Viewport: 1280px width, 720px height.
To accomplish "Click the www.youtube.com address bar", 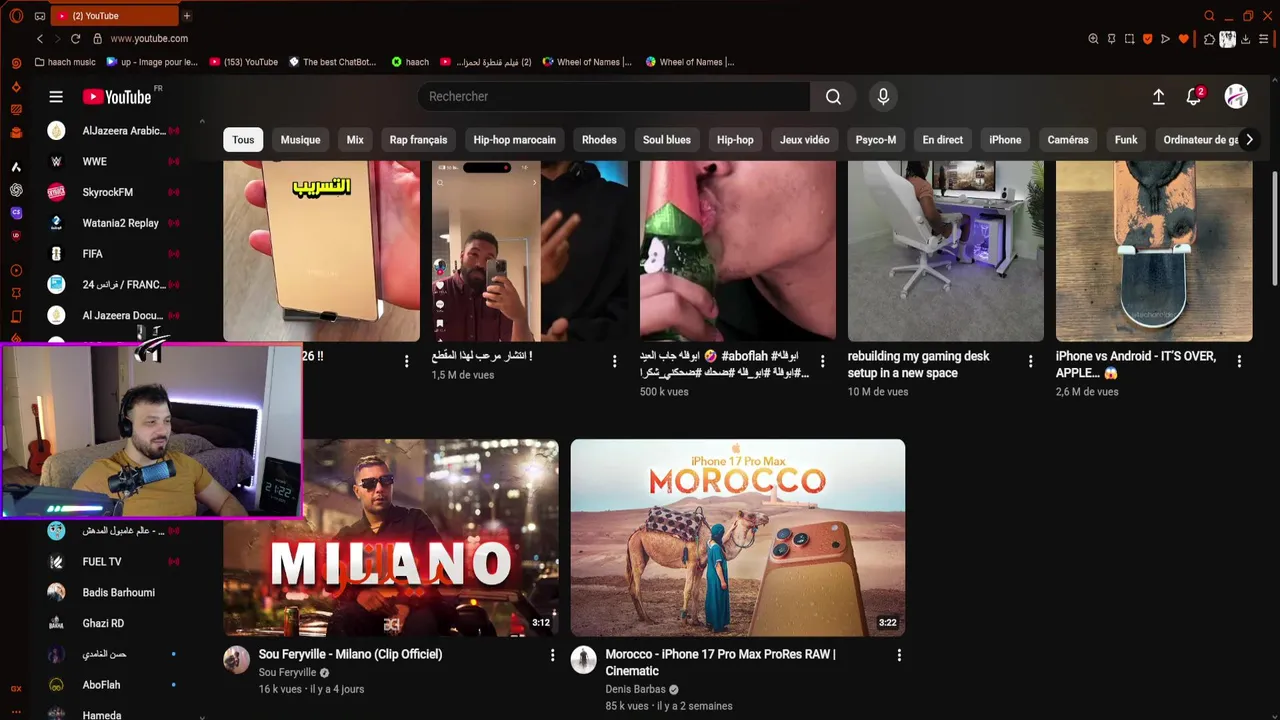I will click(149, 38).
